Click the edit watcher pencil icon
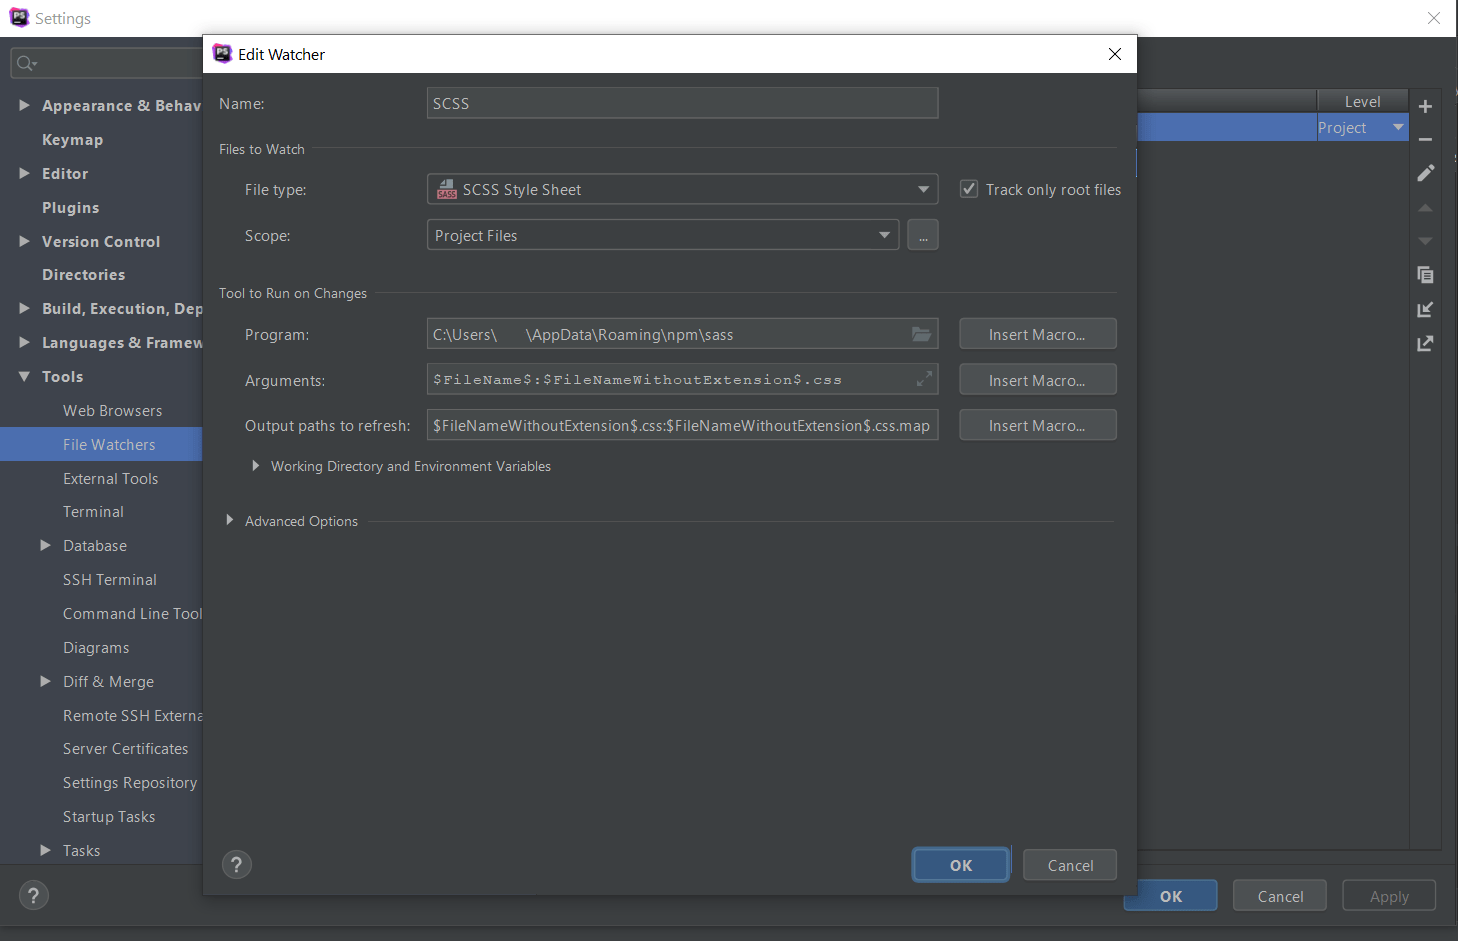This screenshot has height=941, width=1458. [x=1425, y=173]
